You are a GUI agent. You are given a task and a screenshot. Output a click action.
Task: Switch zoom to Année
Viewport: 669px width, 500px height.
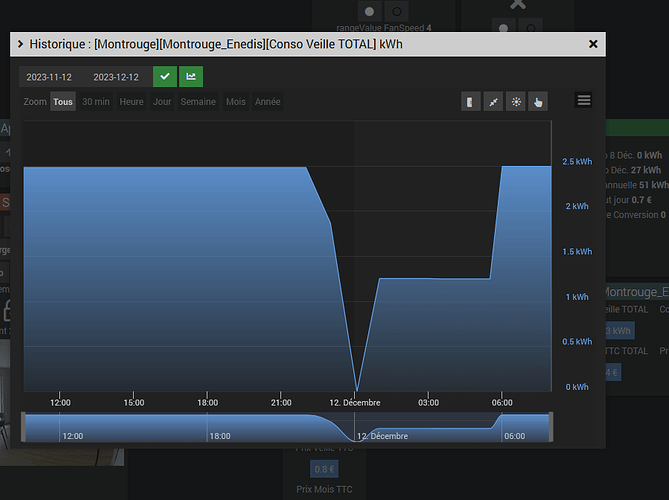(x=268, y=102)
